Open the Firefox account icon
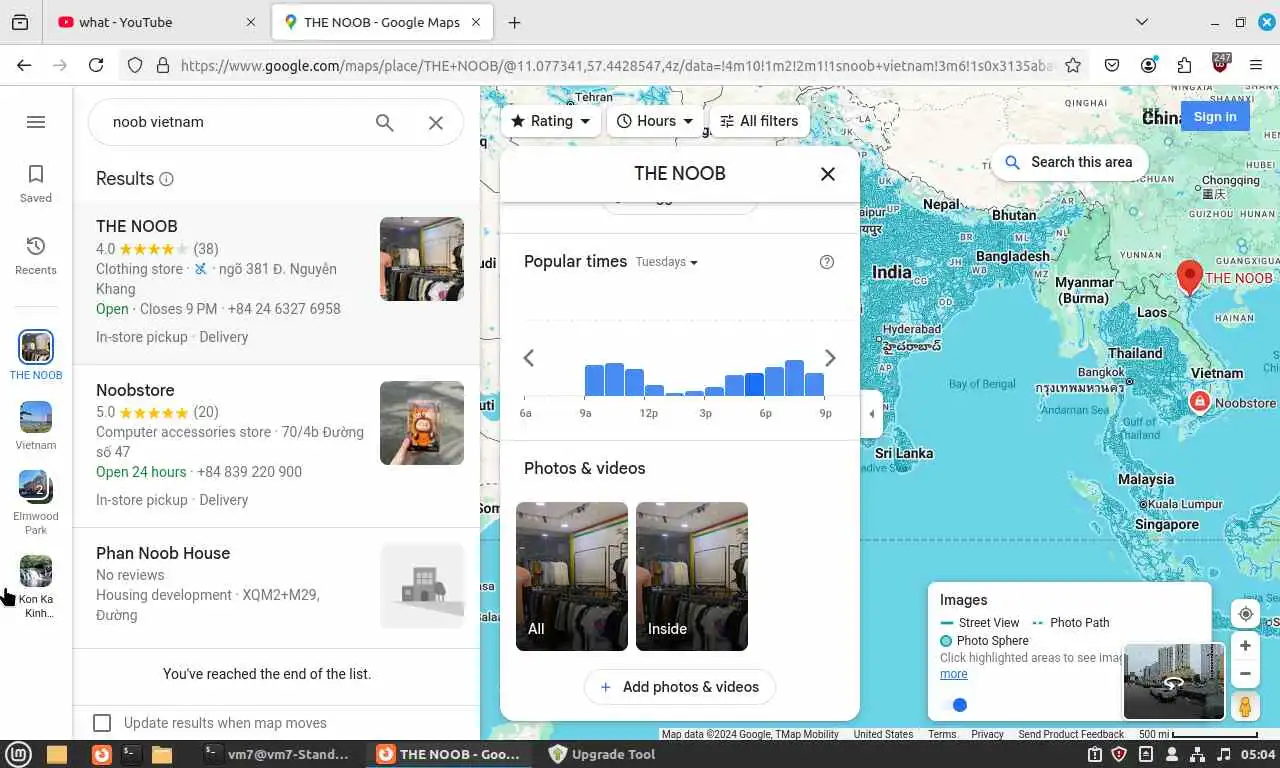Image resolution: width=1280 pixels, height=768 pixels. (x=1148, y=65)
